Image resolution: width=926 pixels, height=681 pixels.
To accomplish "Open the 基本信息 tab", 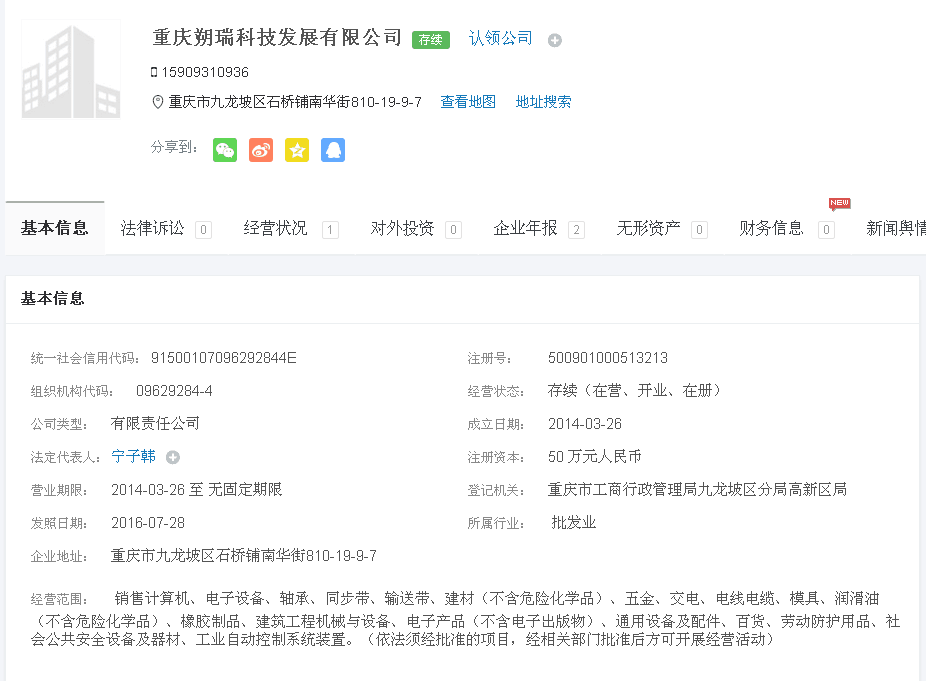I will (x=55, y=228).
